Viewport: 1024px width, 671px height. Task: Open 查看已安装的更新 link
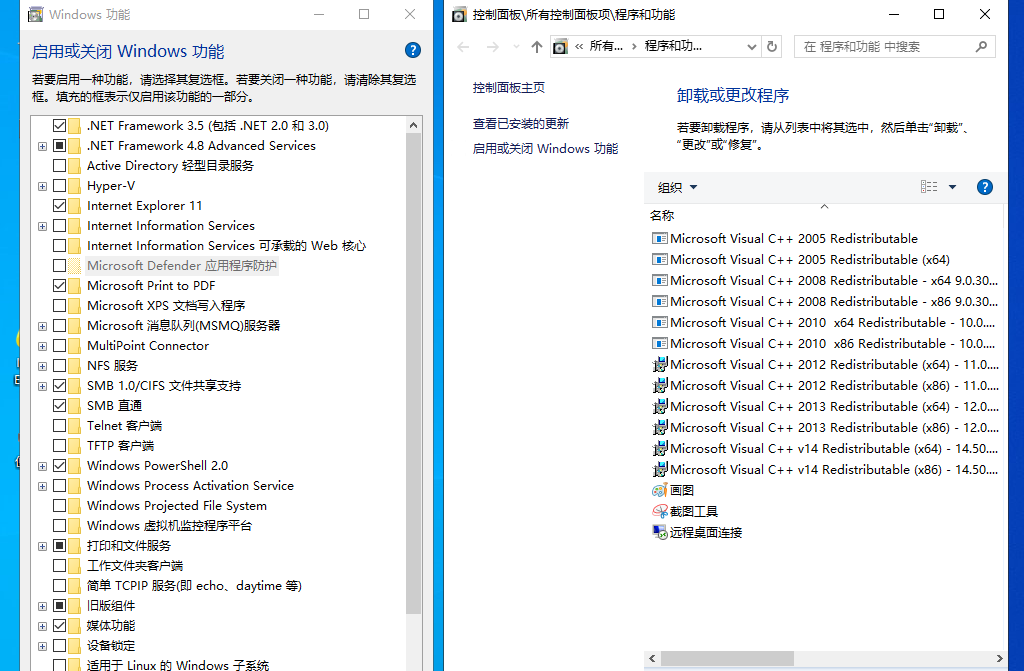(520, 123)
